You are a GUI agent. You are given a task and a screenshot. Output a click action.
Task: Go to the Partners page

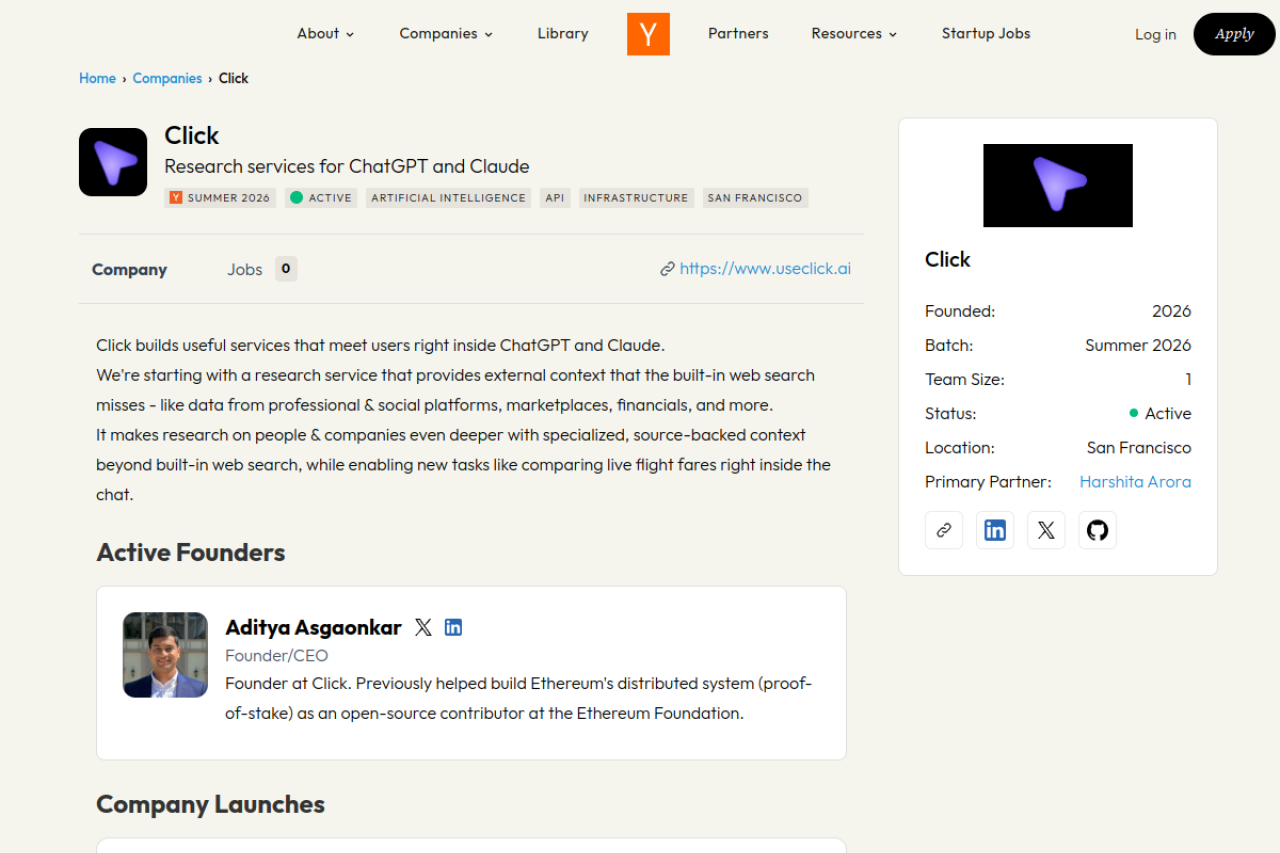coord(738,34)
